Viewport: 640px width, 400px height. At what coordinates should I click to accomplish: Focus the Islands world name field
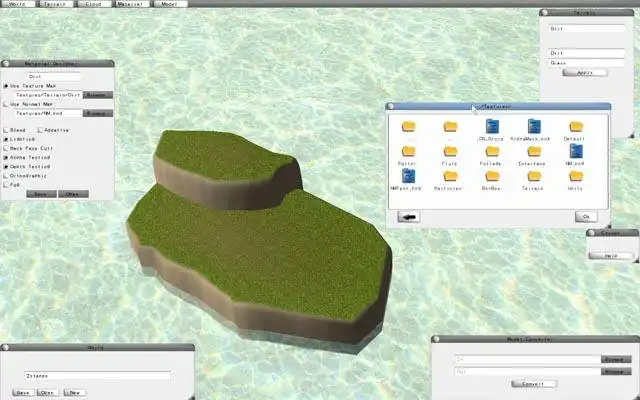[98, 376]
